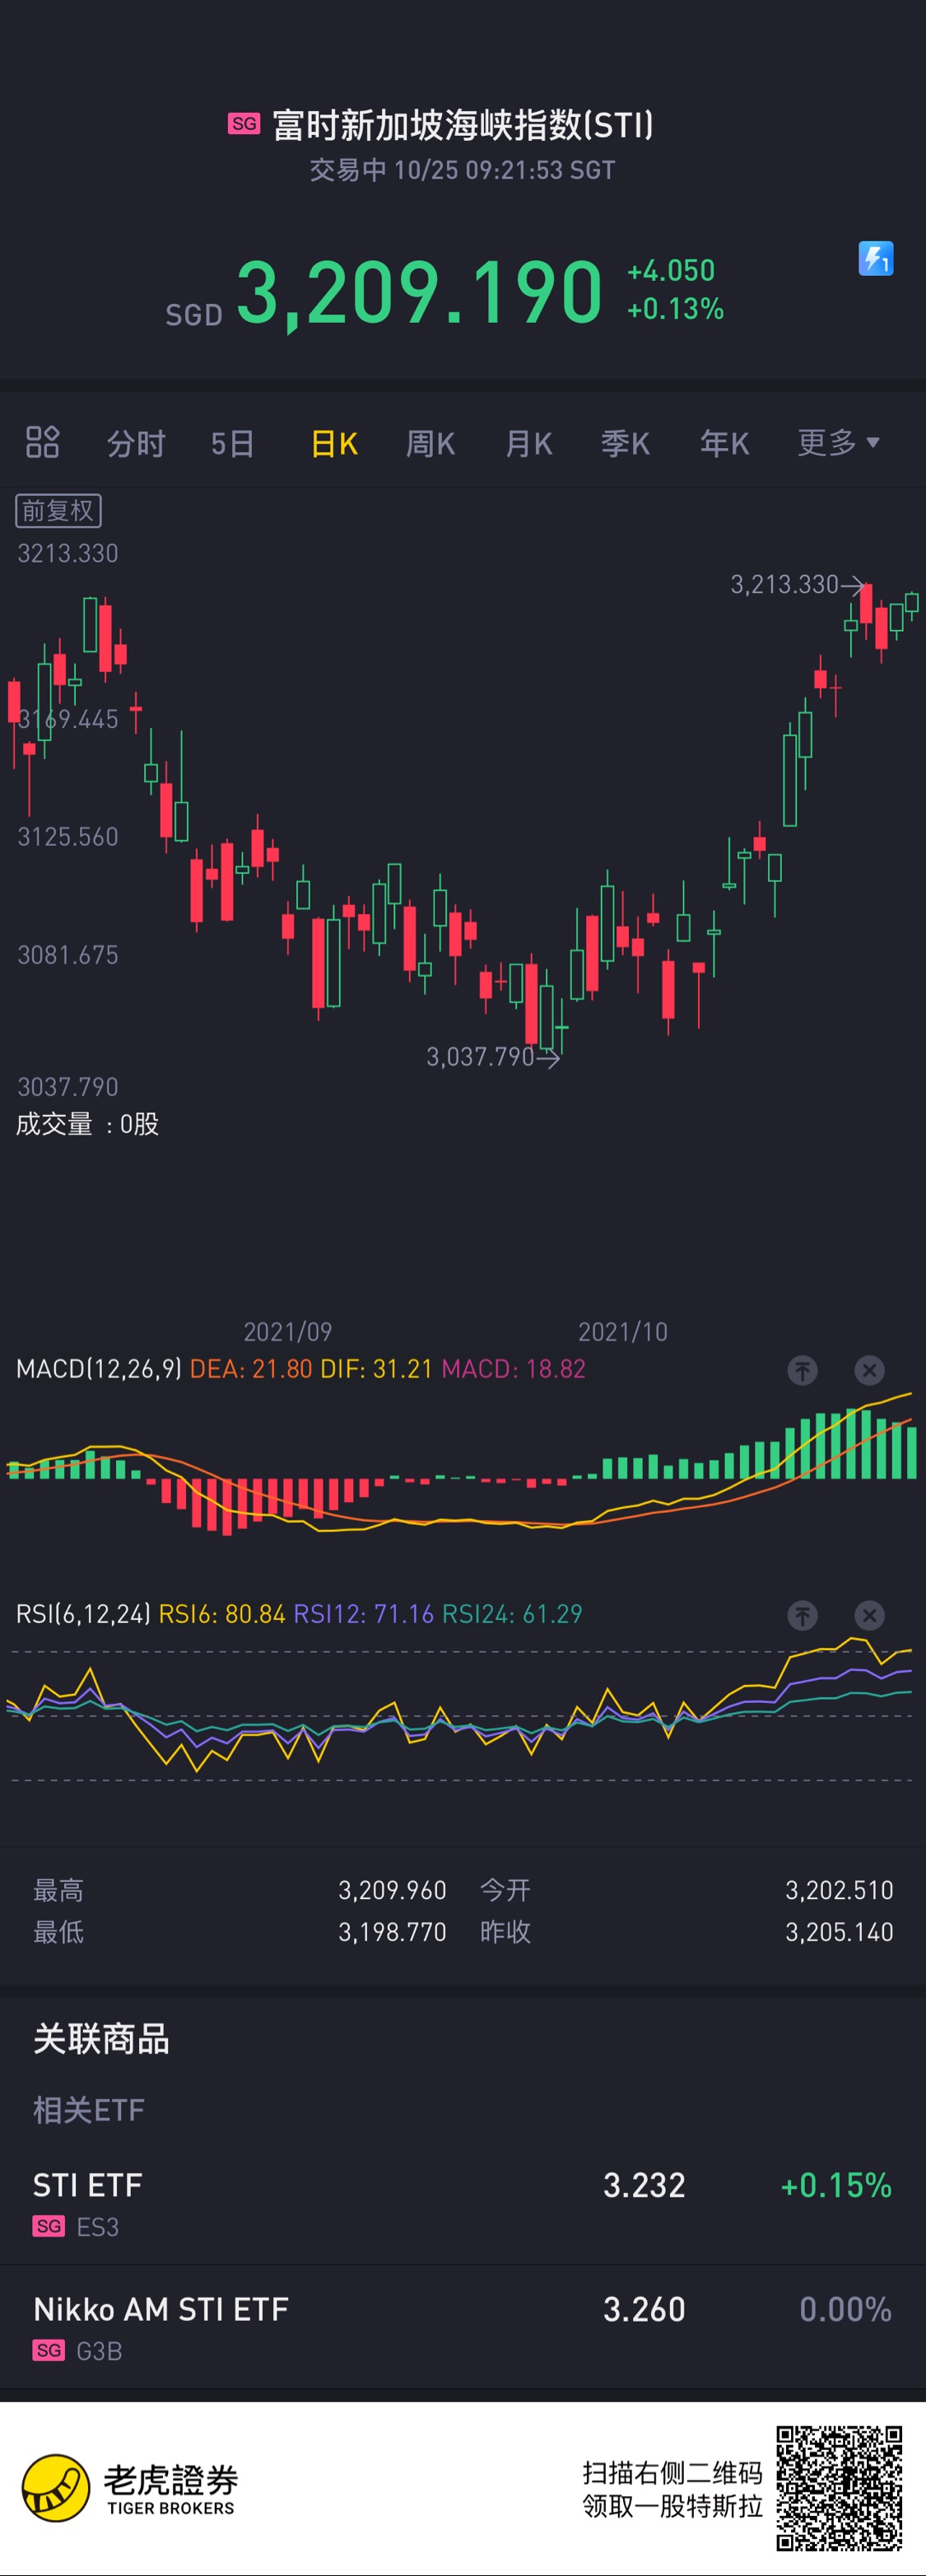Toggle the 前复权 price adjustment button
Image resolution: width=926 pixels, height=2576 pixels.
coord(58,511)
